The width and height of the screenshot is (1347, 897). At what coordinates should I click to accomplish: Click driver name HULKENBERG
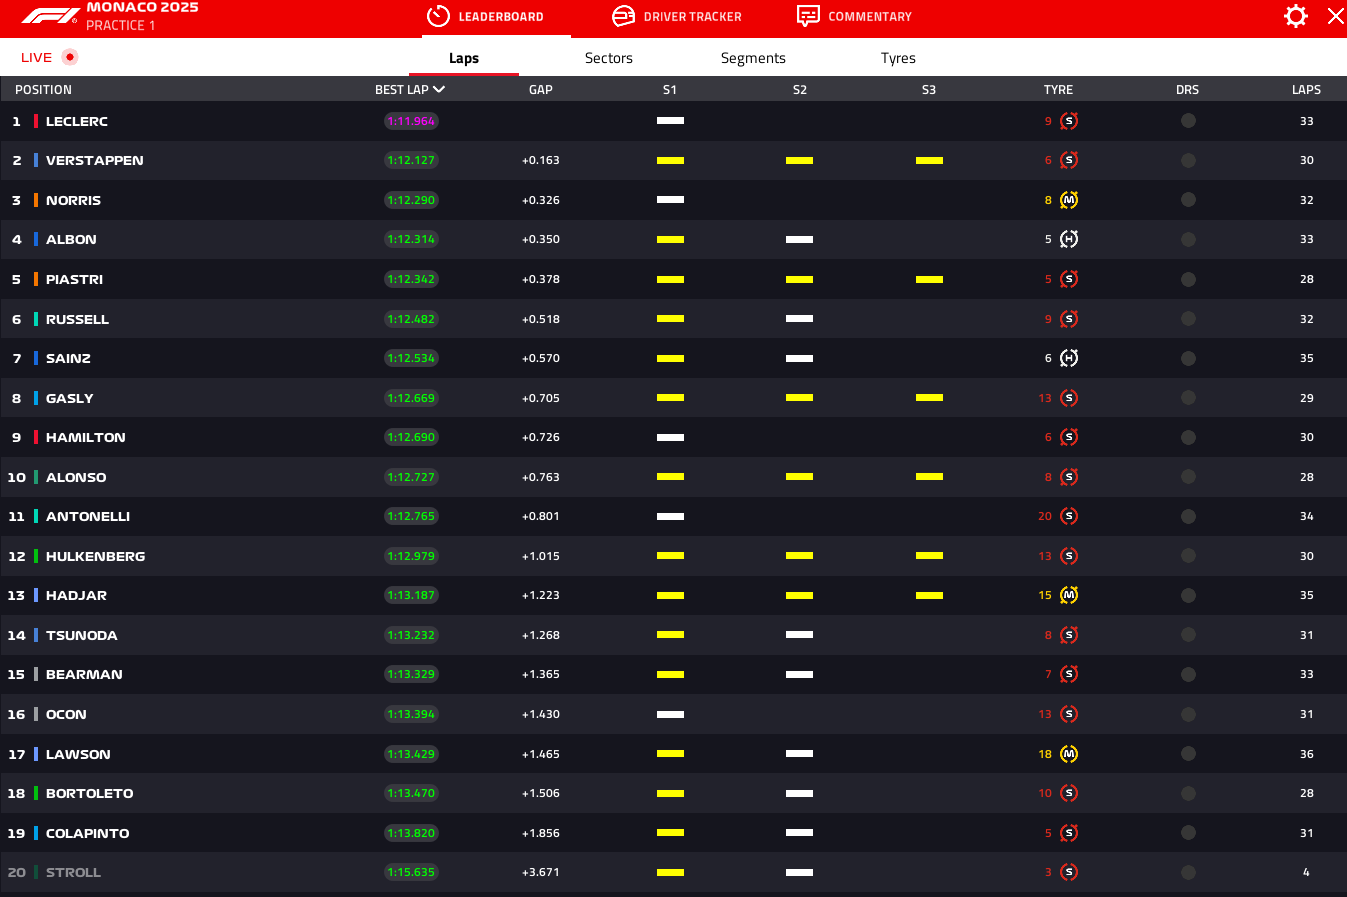coord(96,556)
